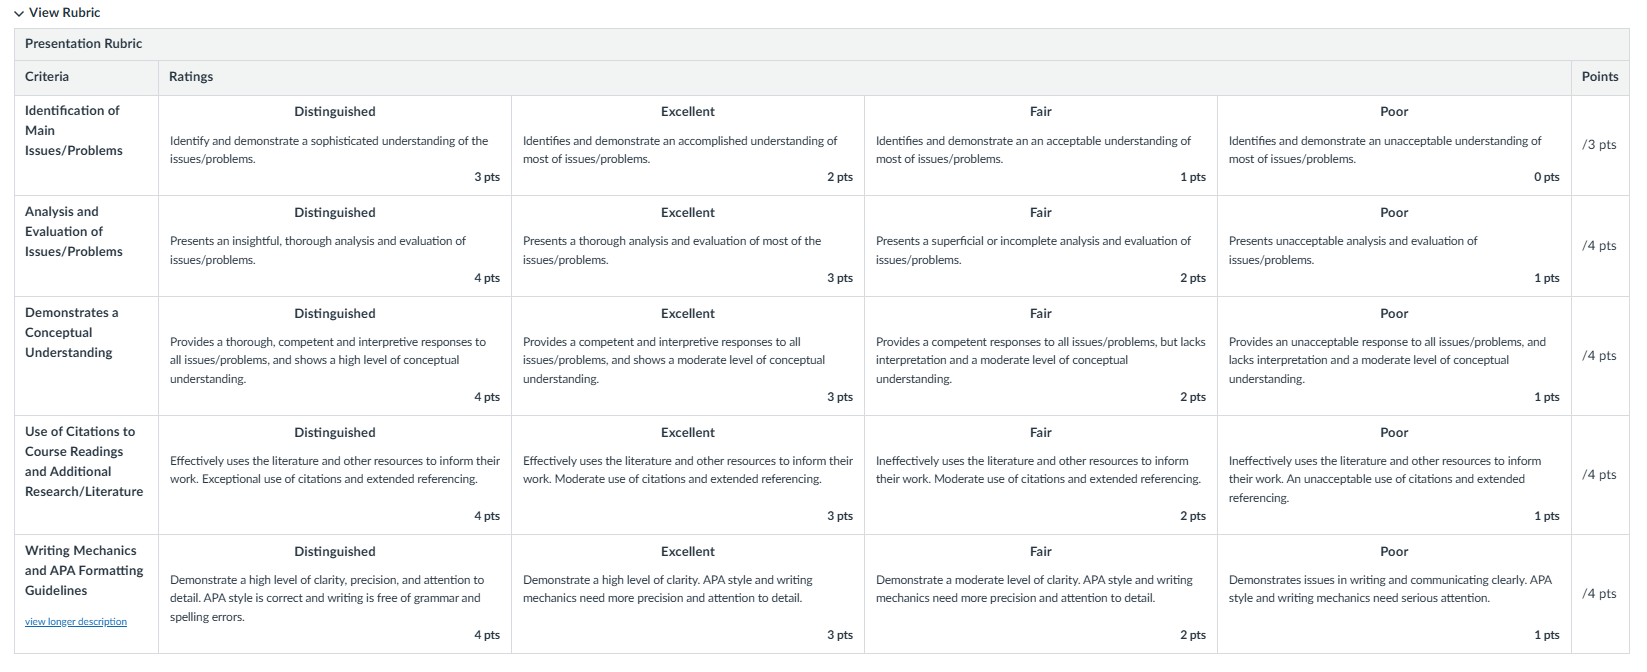Choose Fair for Analysis and Evaluation row
Image resolution: width=1647 pixels, height=672 pixels.
[x=1041, y=246]
